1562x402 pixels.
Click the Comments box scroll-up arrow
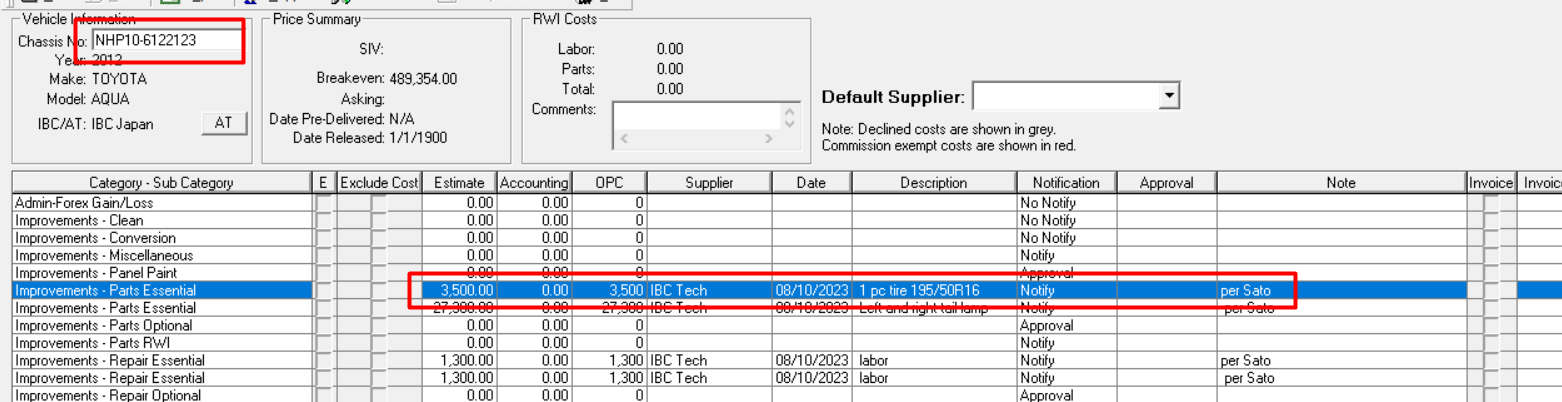(x=789, y=112)
